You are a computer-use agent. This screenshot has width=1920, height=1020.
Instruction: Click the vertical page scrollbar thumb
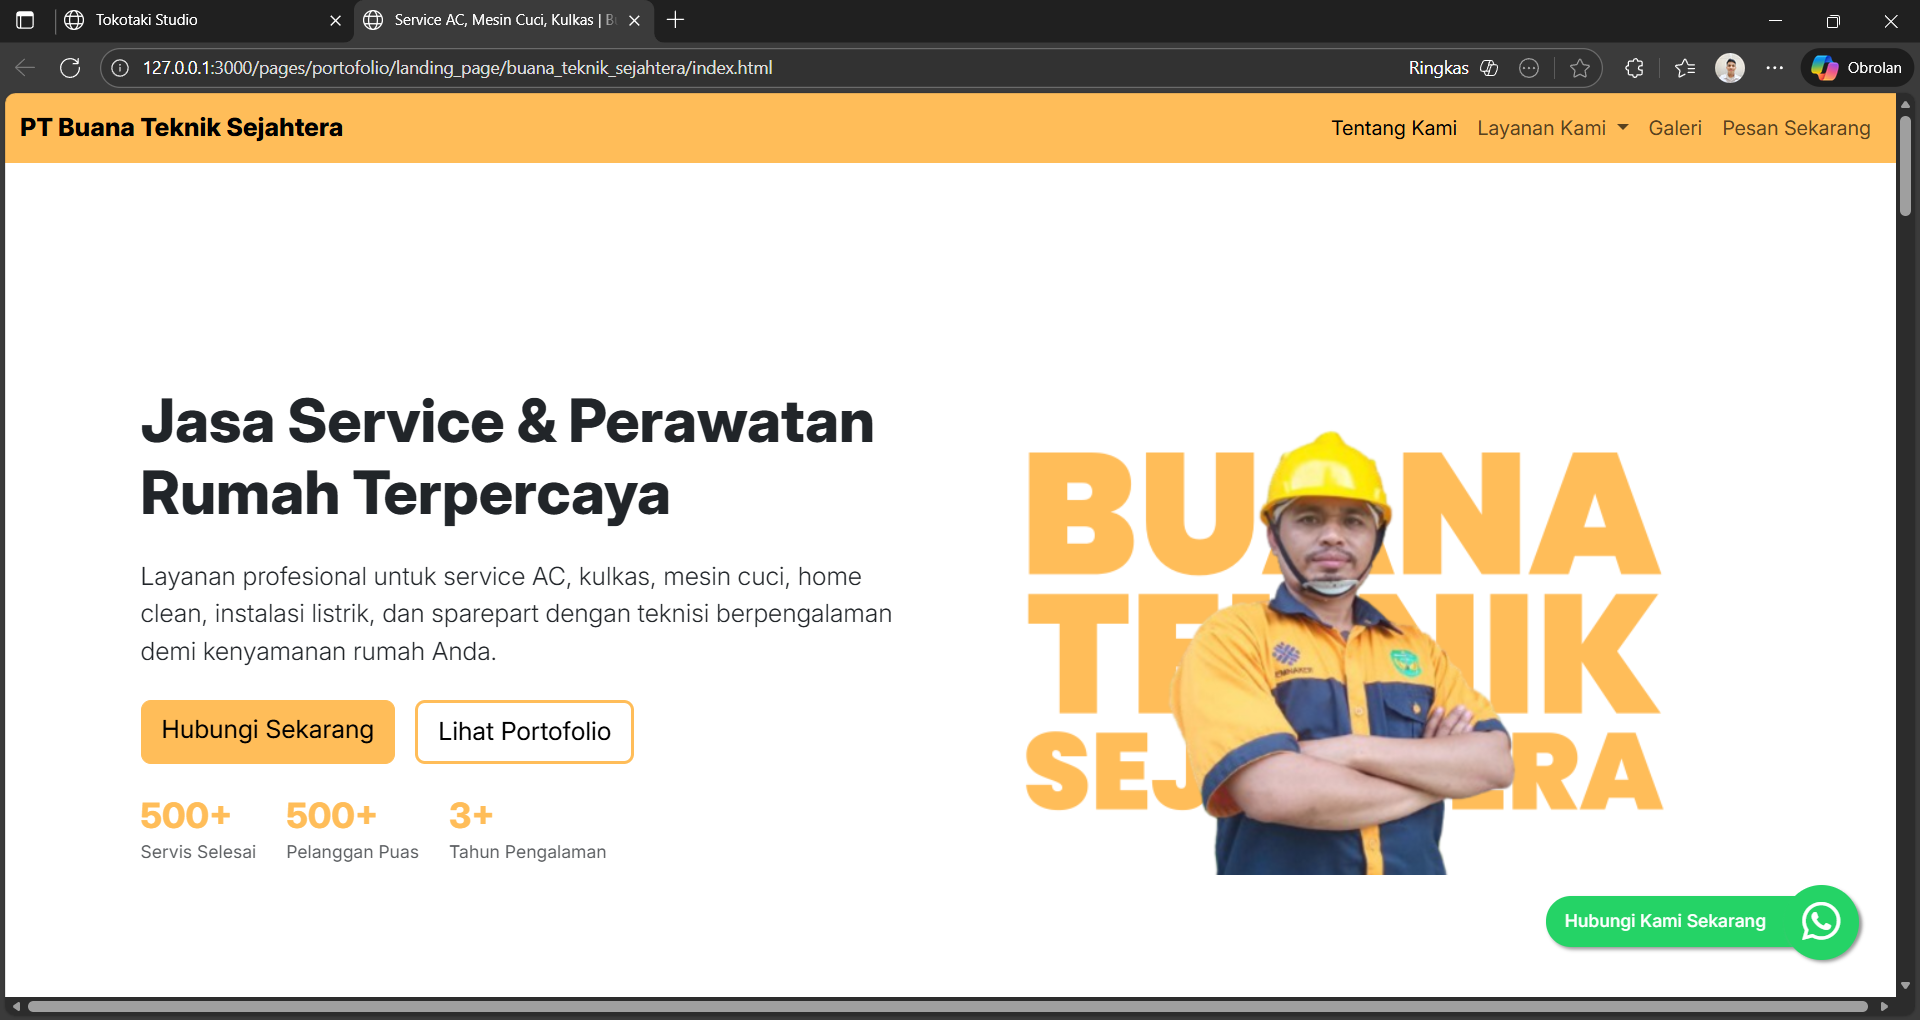click(1905, 165)
